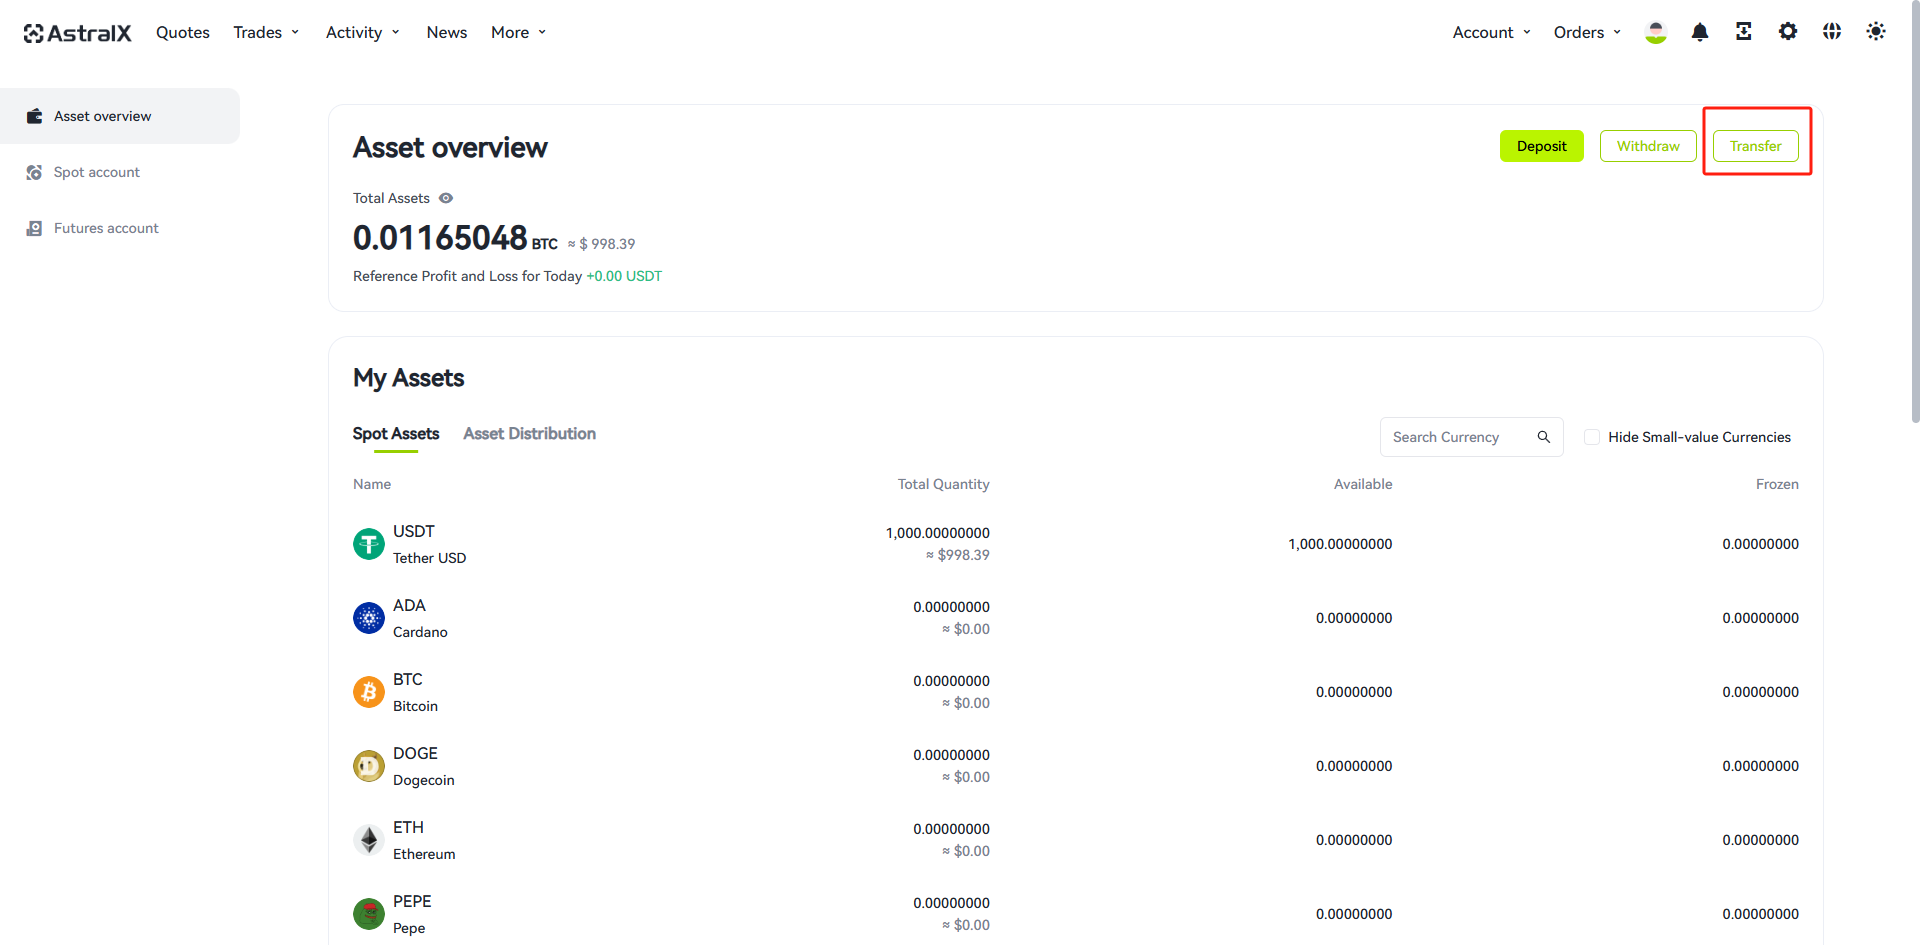Image resolution: width=1920 pixels, height=945 pixels.
Task: Expand the Trades dropdown menu
Action: pyautogui.click(x=266, y=32)
